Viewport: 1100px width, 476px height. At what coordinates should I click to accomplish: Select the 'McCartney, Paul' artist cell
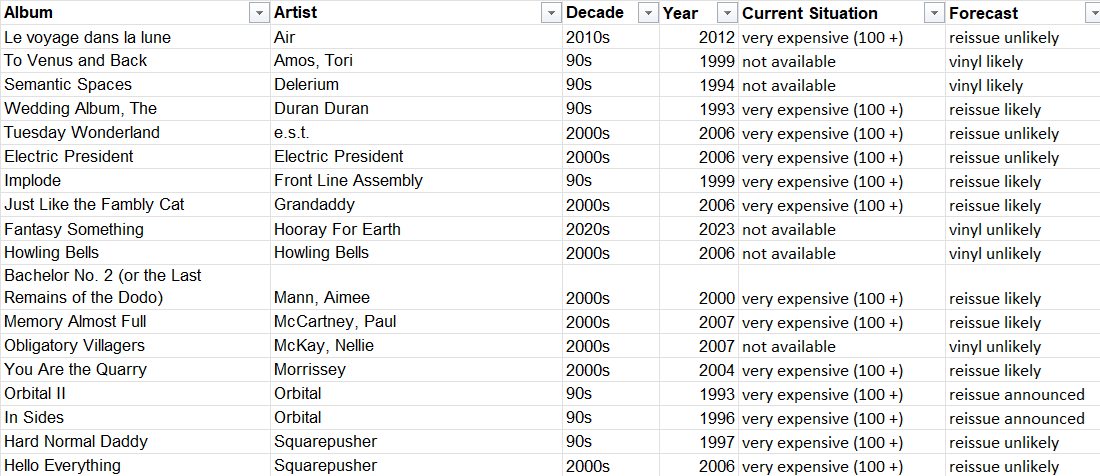click(416, 322)
